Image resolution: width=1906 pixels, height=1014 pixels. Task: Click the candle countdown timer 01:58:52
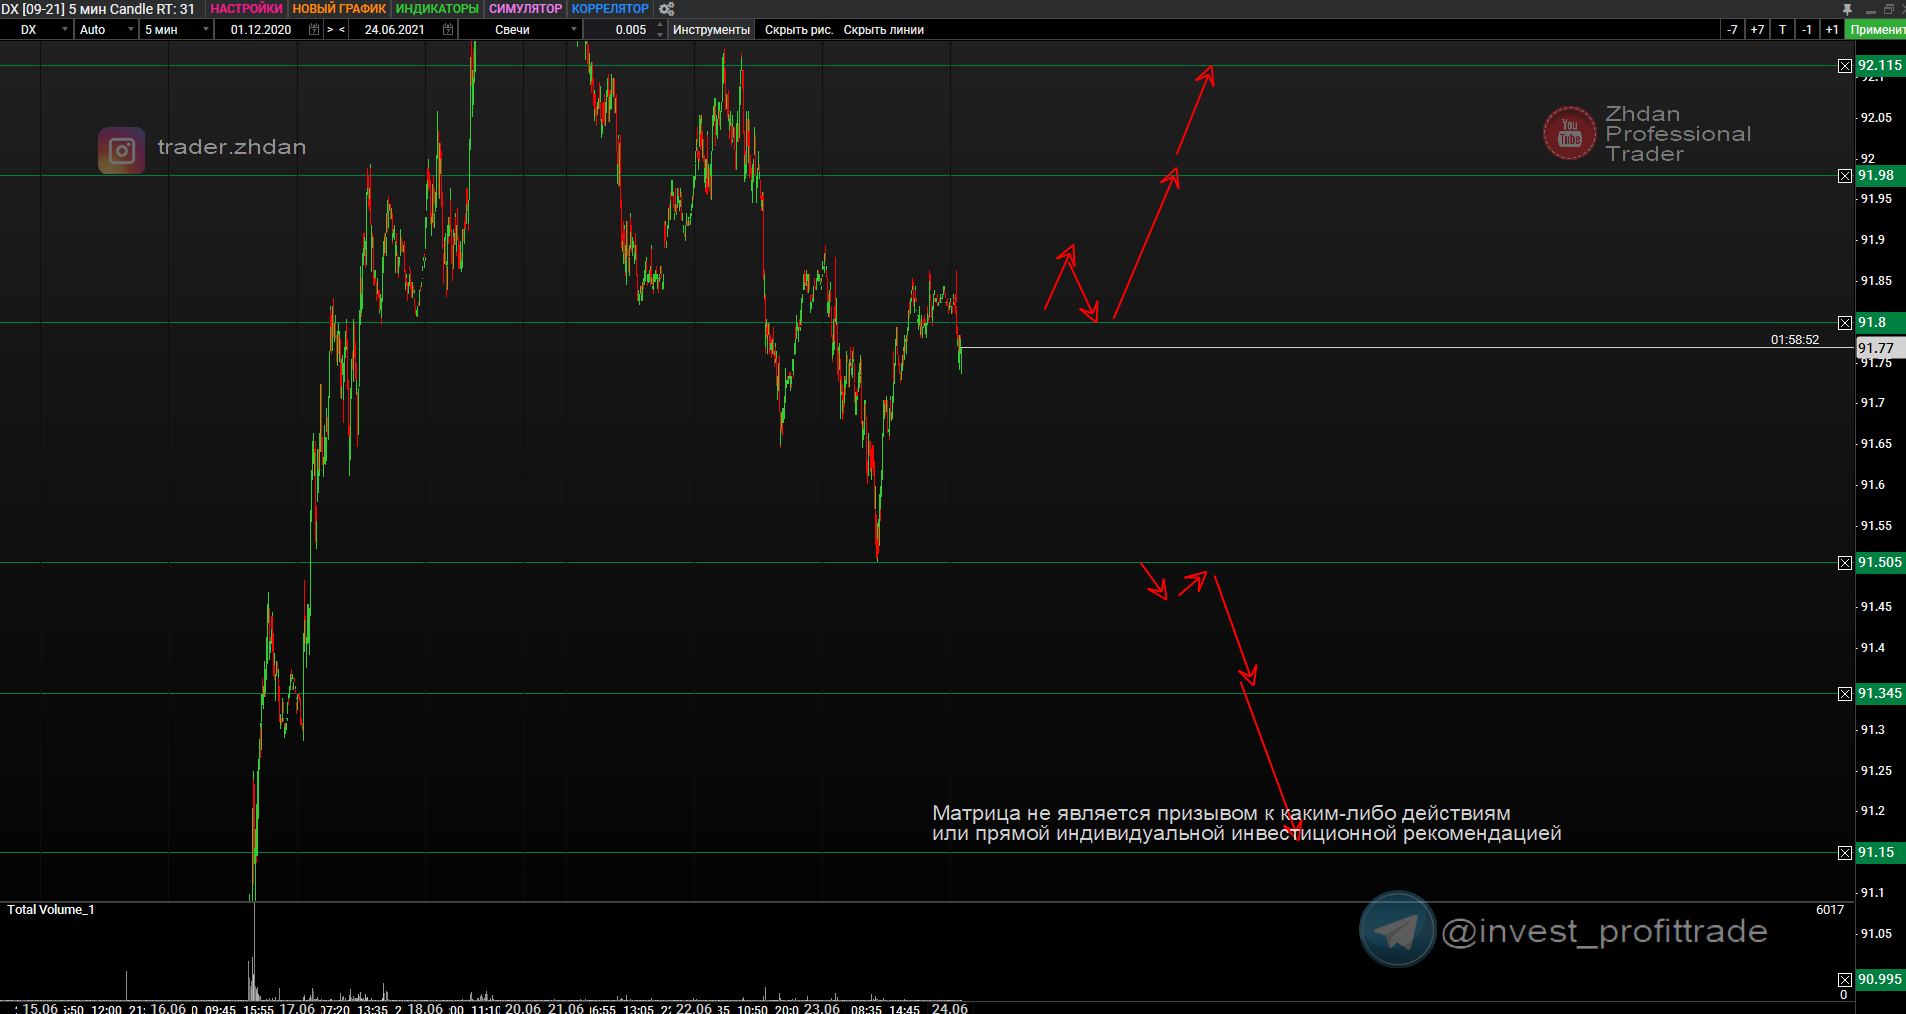1795,340
